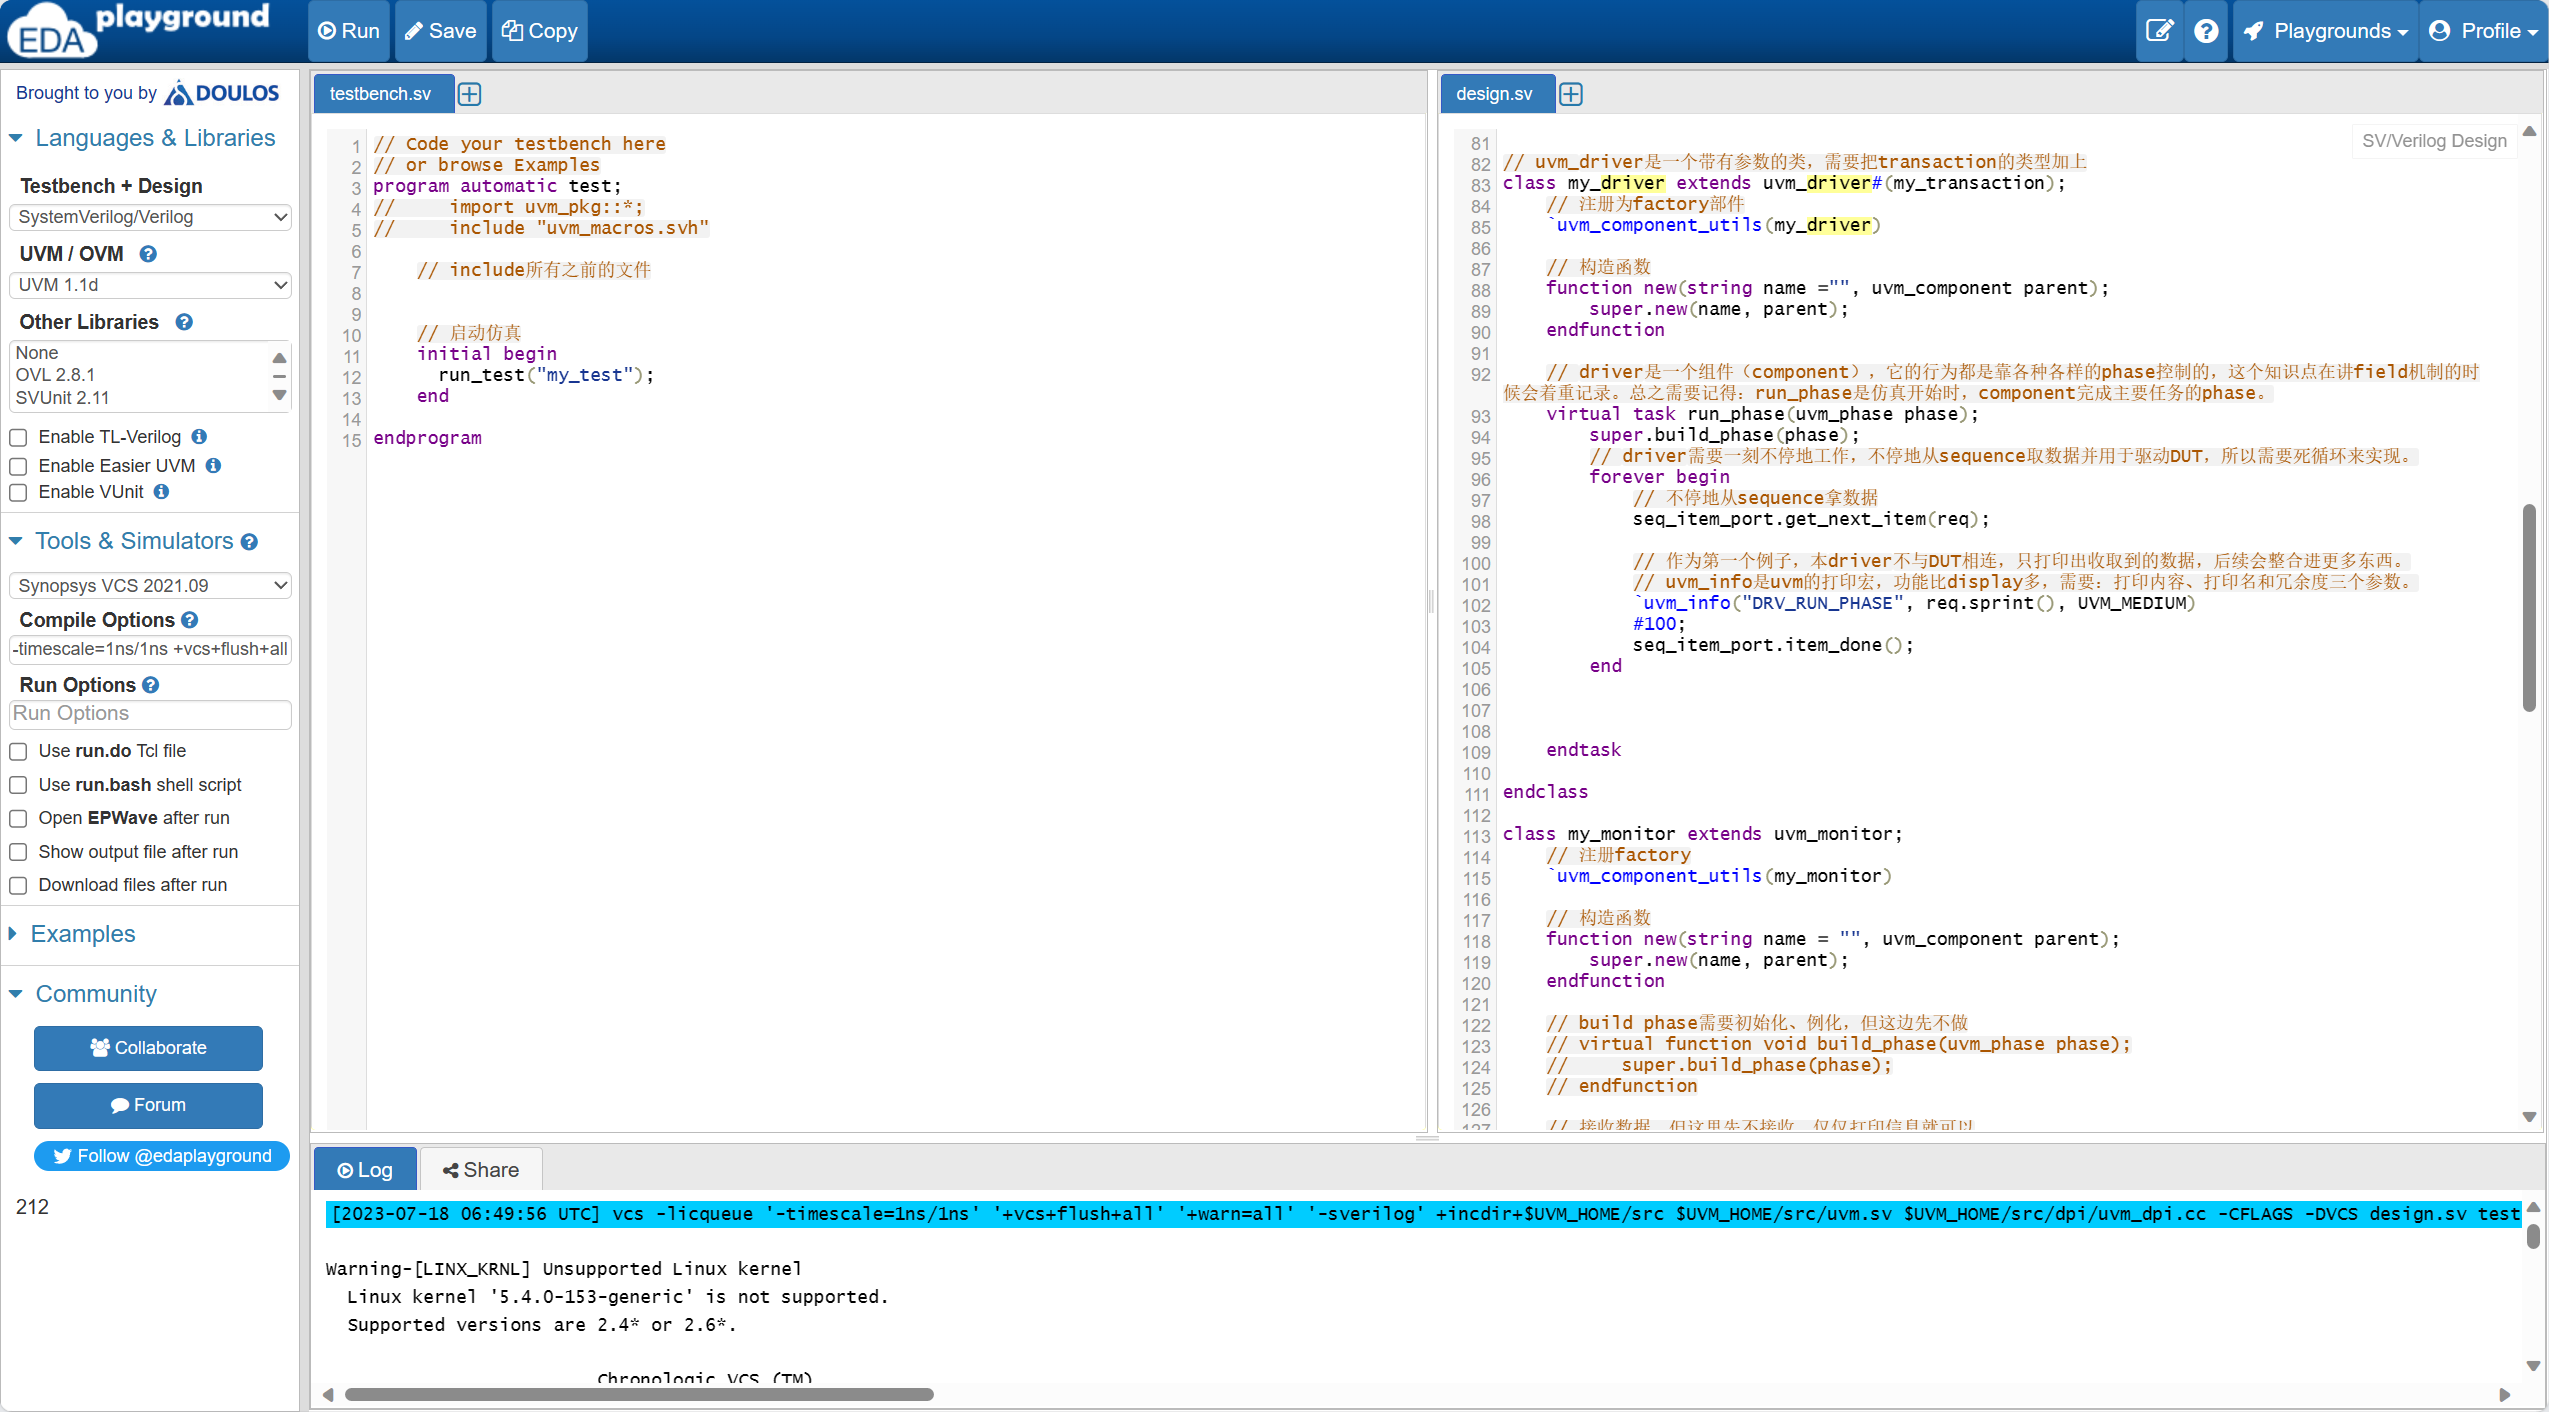Click the Copy button
This screenshot has width=2549, height=1412.
tap(540, 31)
